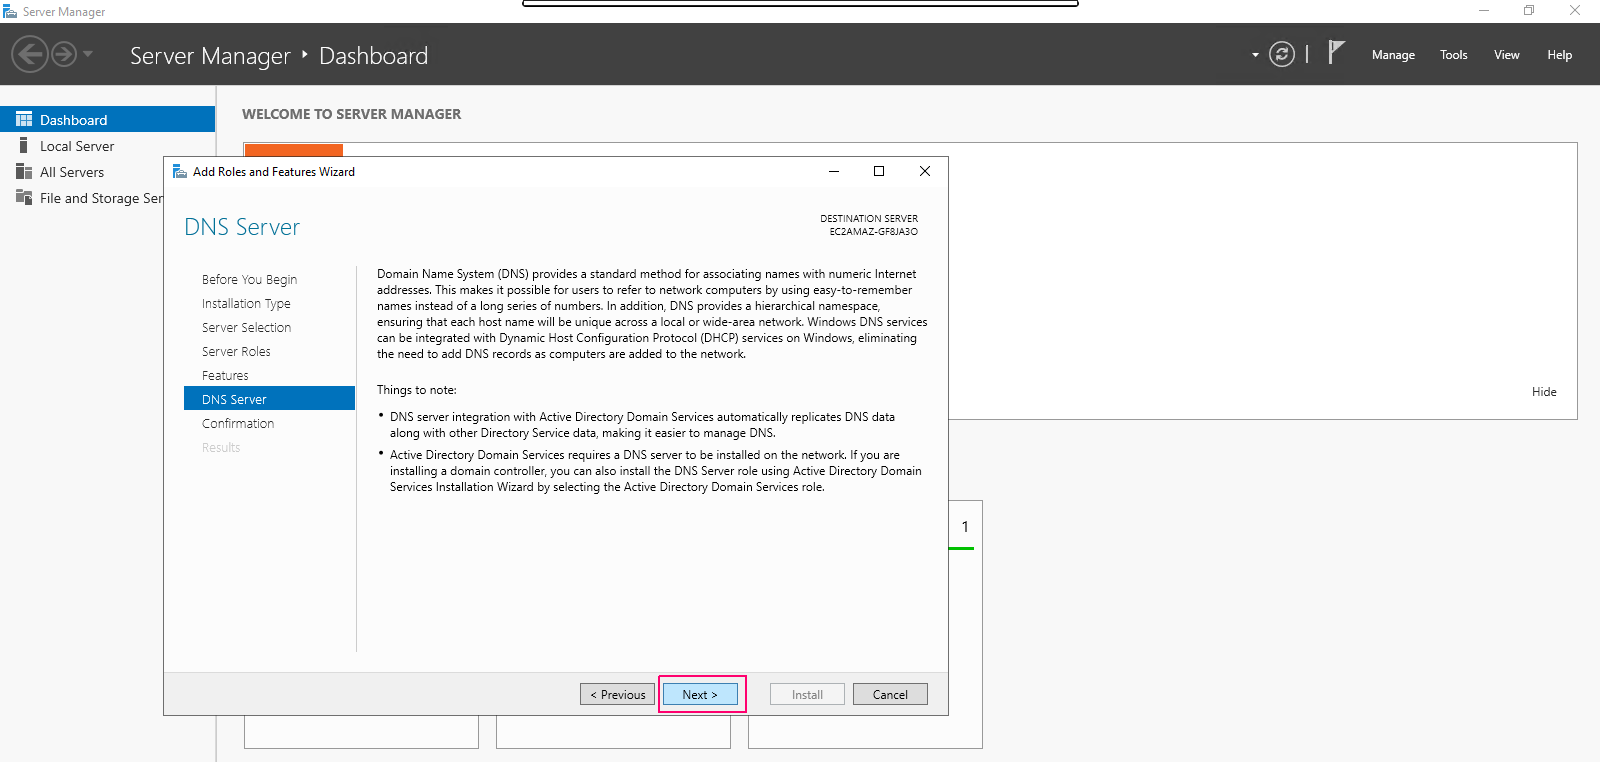Click the Hide link in welcome panel

click(x=1544, y=392)
